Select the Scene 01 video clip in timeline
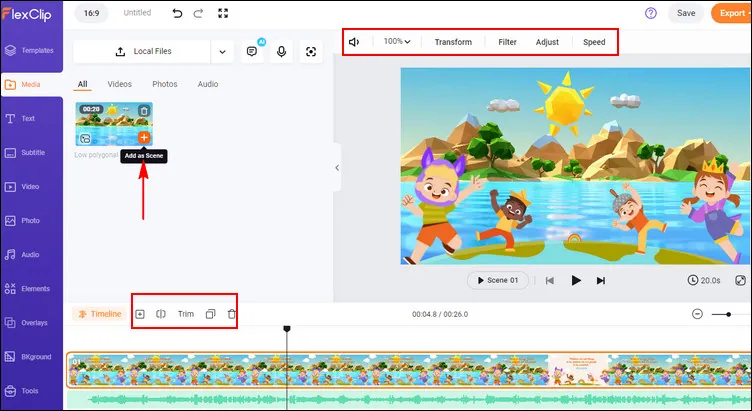This screenshot has width=752, height=411. pyautogui.click(x=409, y=370)
